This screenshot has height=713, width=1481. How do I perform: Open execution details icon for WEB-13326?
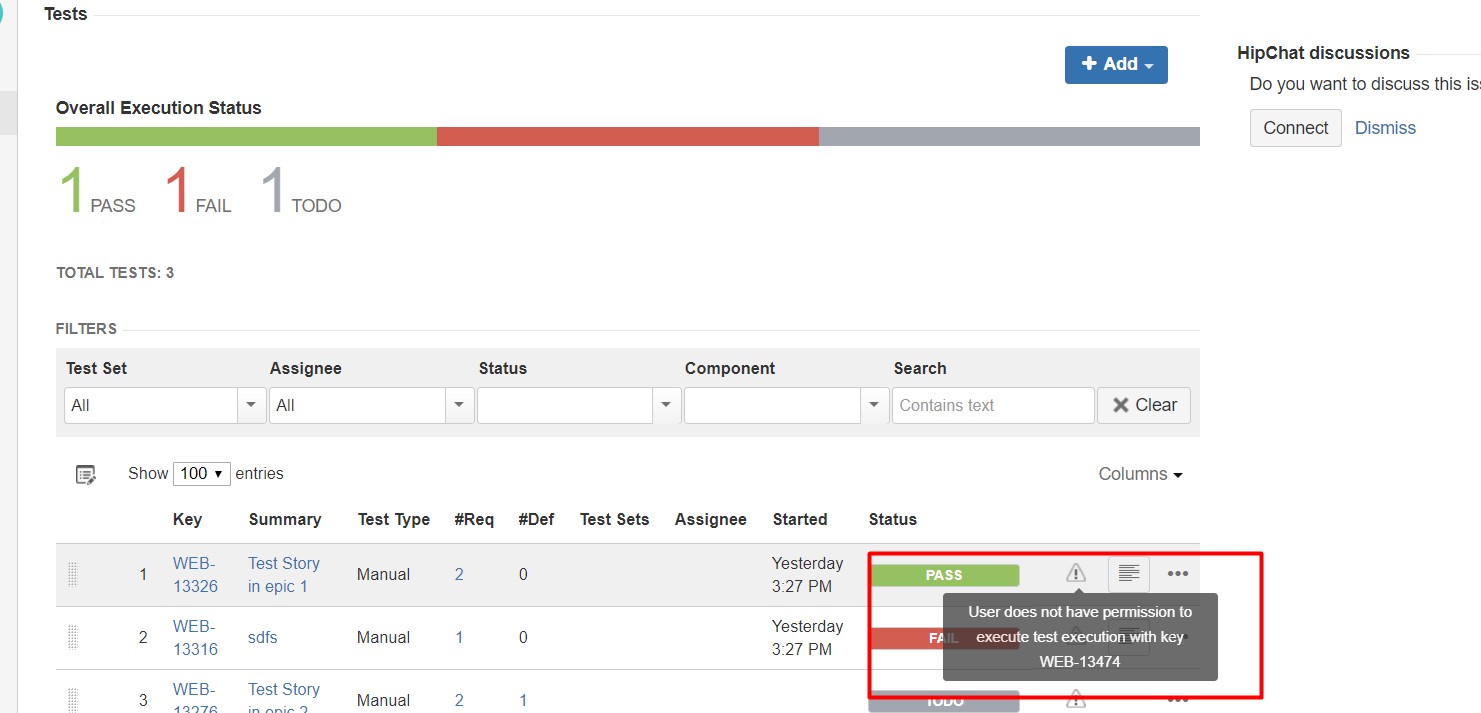pyautogui.click(x=1128, y=574)
